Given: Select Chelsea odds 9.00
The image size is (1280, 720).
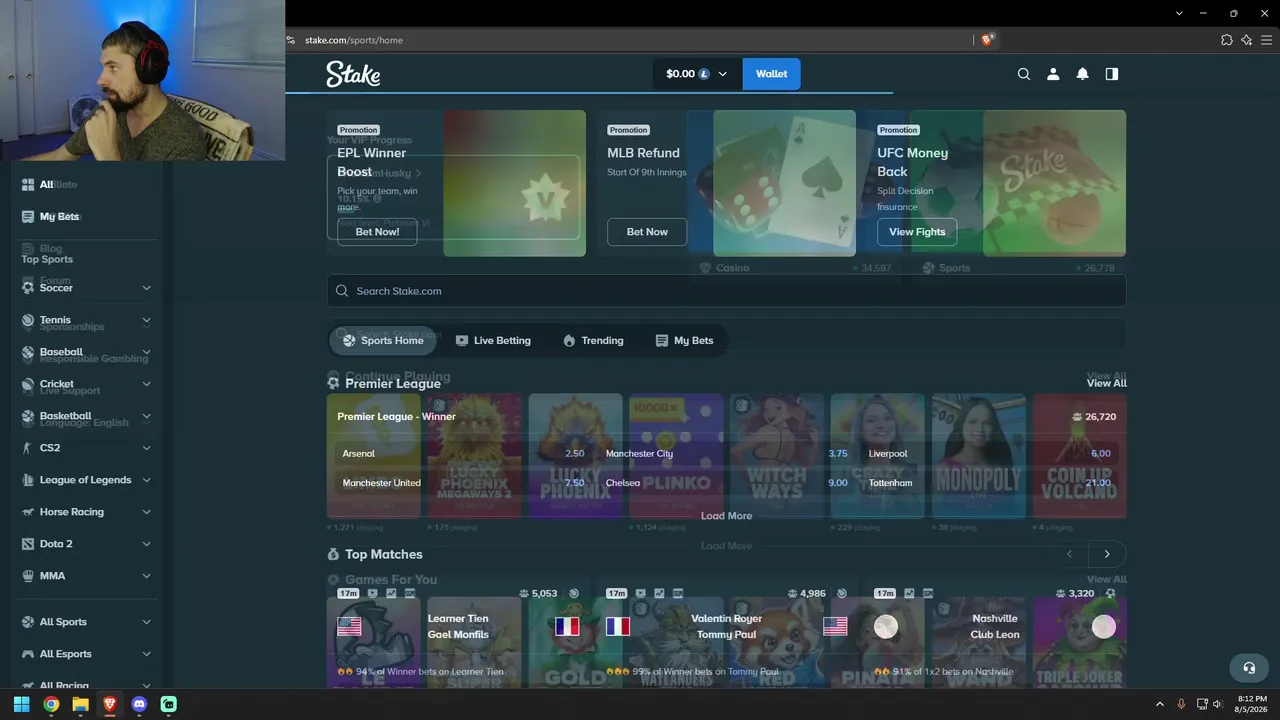Looking at the screenshot, I should [726, 483].
